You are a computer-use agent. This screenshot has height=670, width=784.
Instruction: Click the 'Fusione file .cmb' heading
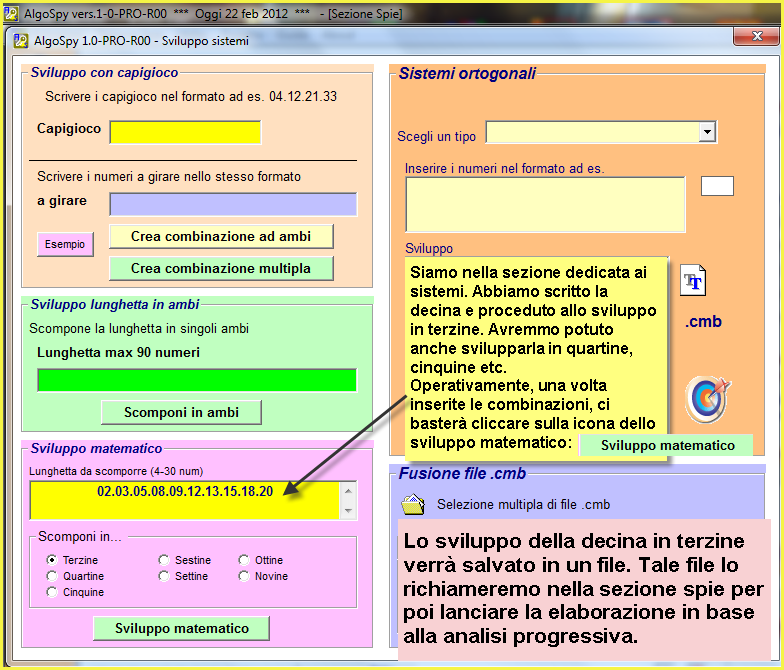[x=462, y=473]
